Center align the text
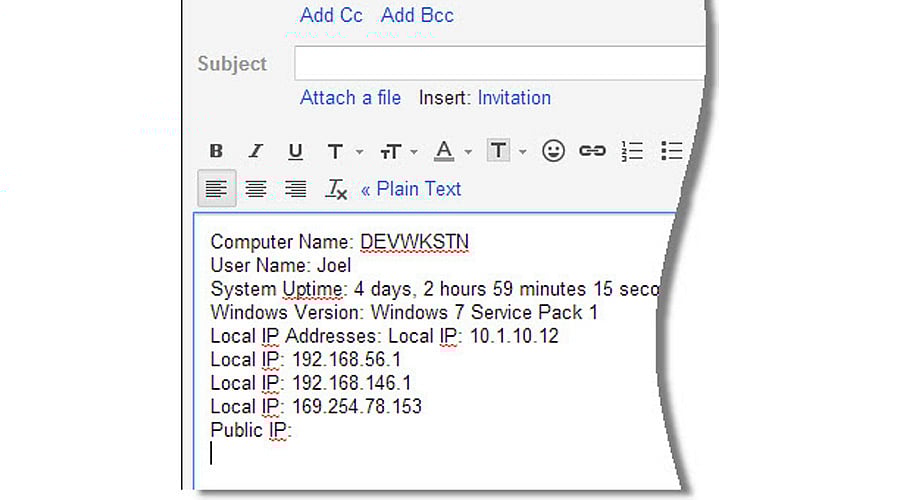The height and width of the screenshot is (500, 900). [256, 189]
